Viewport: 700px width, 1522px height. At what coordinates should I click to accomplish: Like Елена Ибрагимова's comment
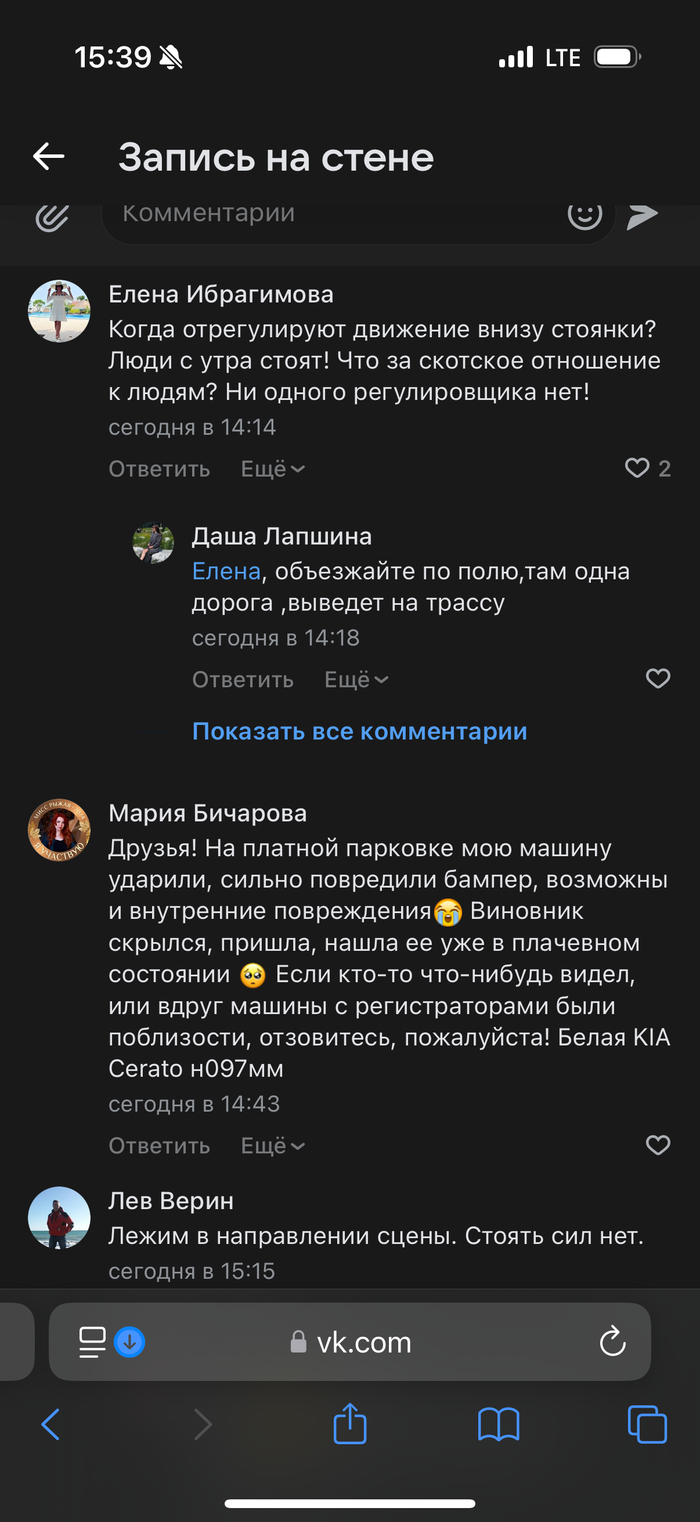coord(638,468)
